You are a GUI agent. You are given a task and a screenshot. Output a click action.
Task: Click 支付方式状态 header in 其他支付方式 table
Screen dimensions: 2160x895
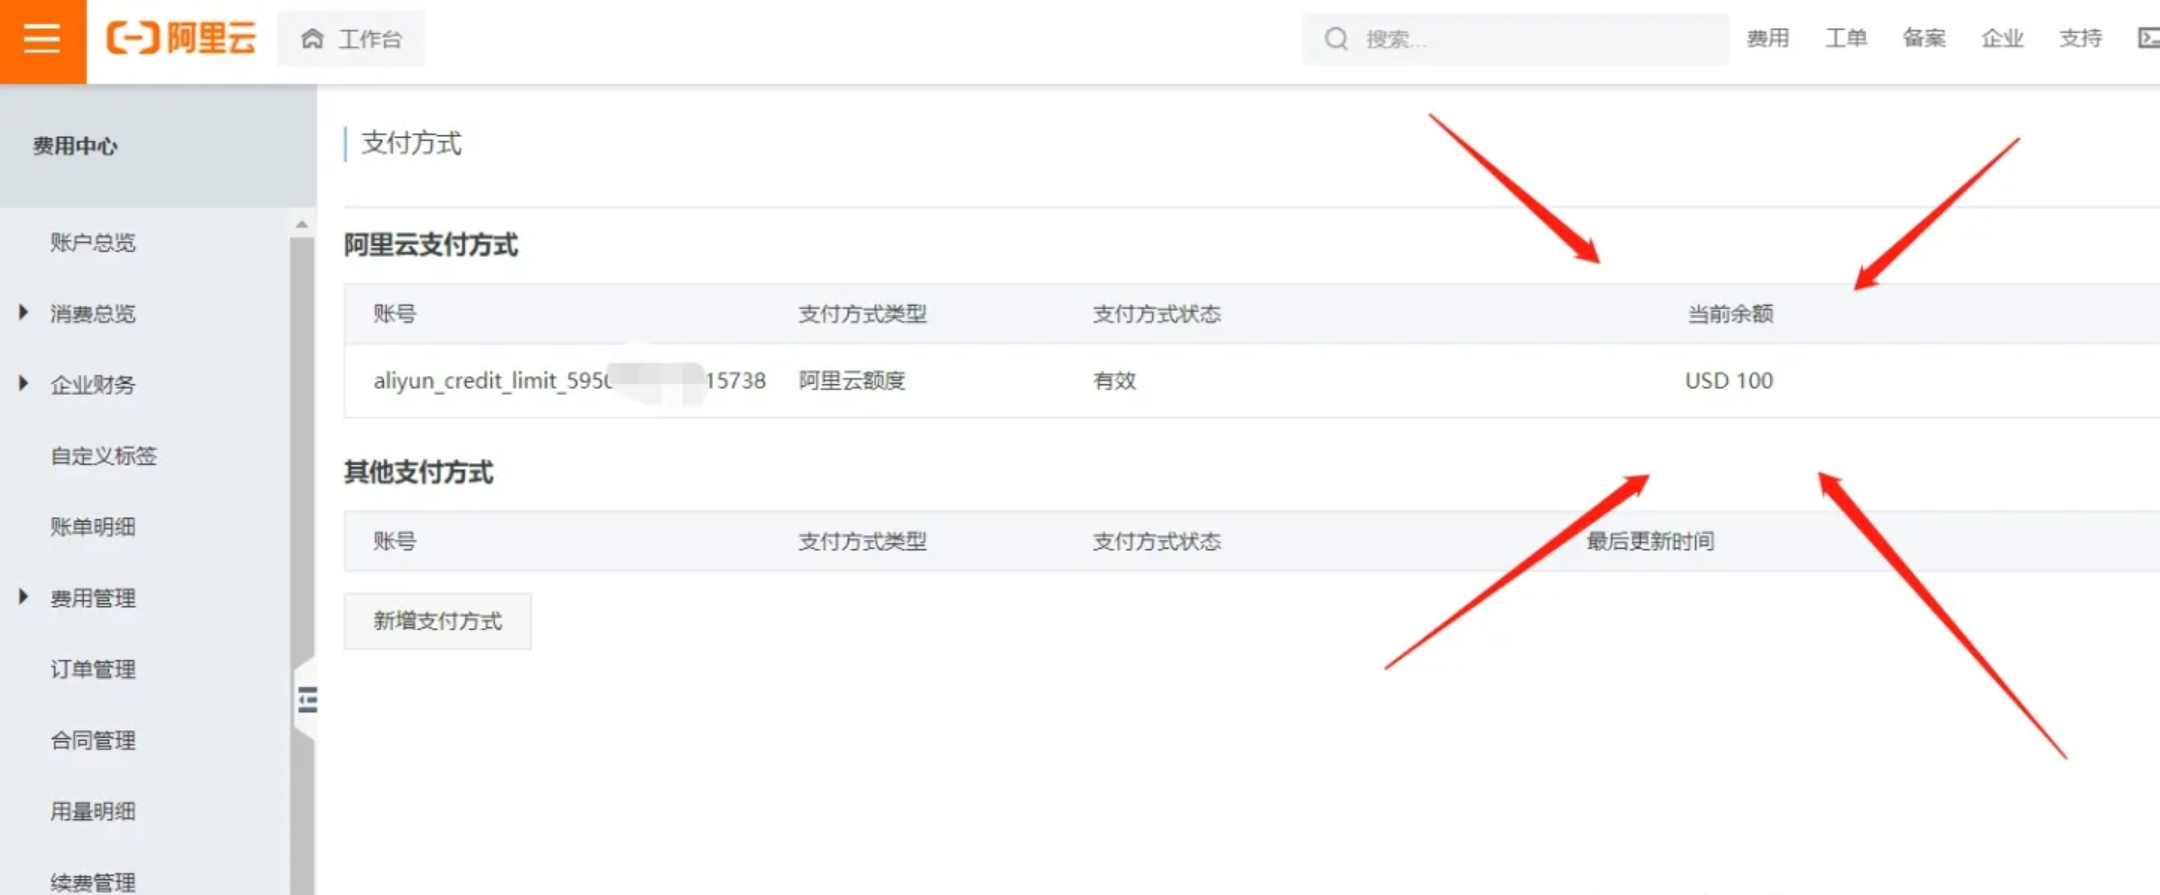click(1156, 541)
